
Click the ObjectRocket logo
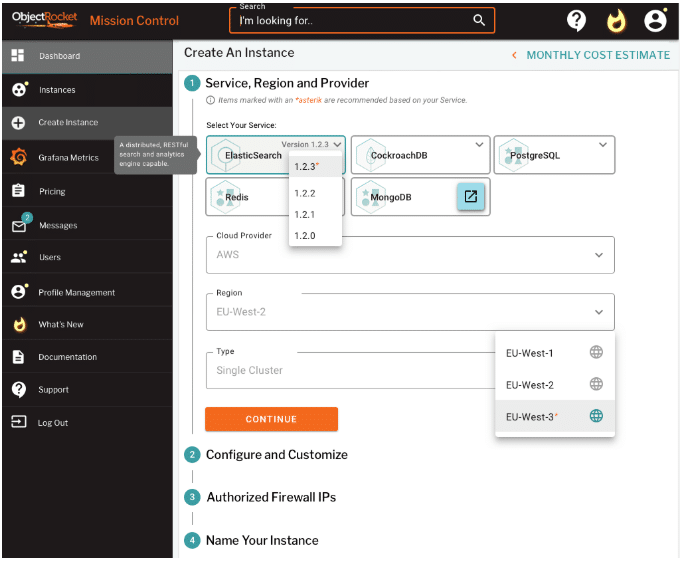pos(44,20)
